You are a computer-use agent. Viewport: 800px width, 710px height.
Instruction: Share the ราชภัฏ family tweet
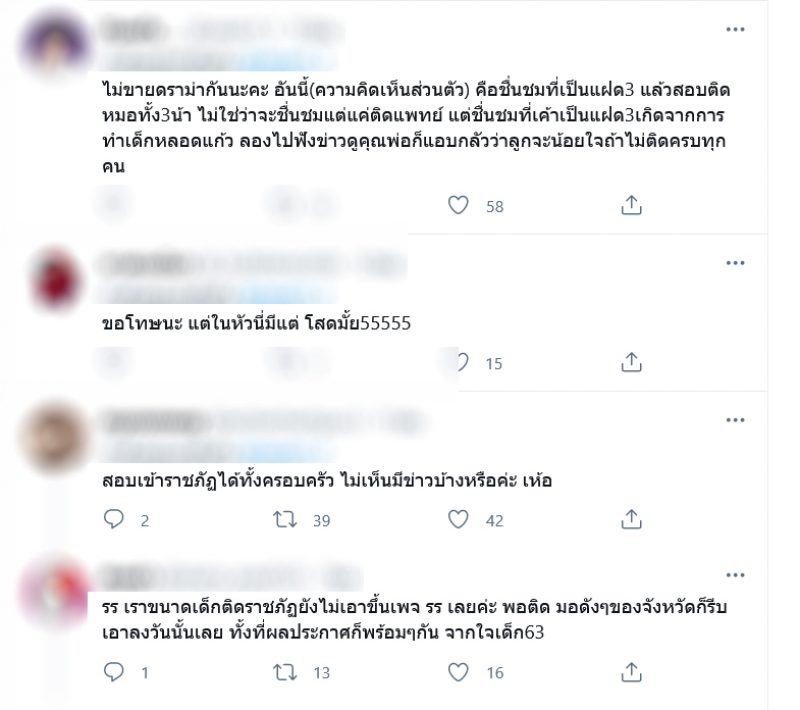pyautogui.click(x=631, y=519)
